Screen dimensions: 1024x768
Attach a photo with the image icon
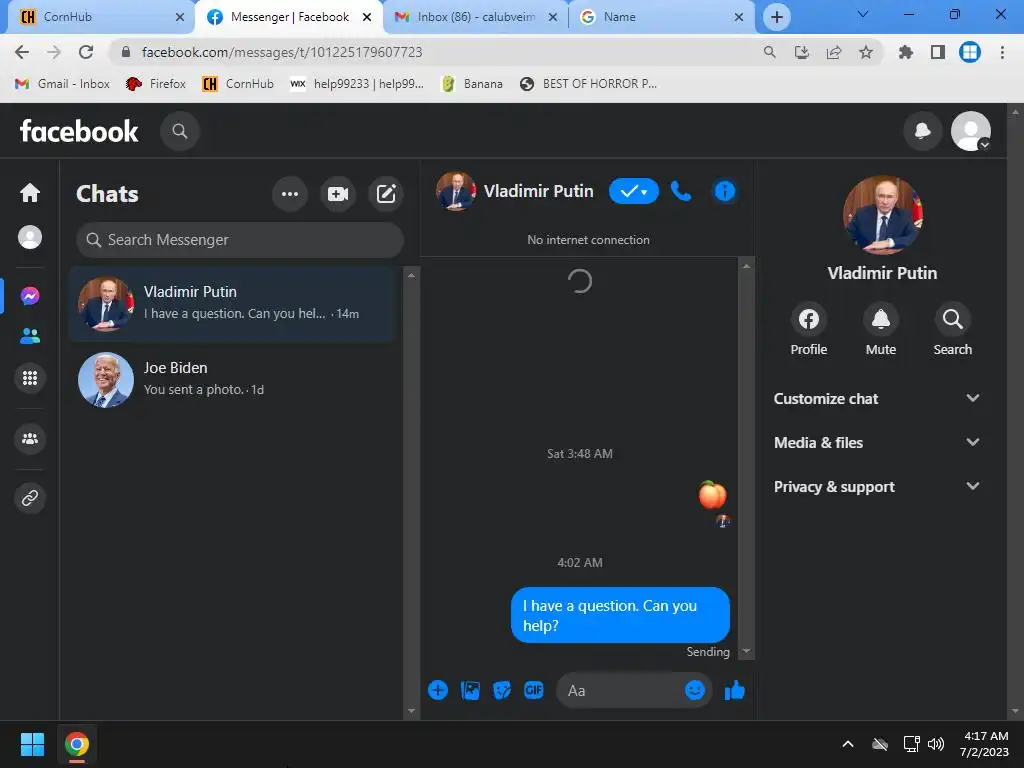(x=470, y=690)
